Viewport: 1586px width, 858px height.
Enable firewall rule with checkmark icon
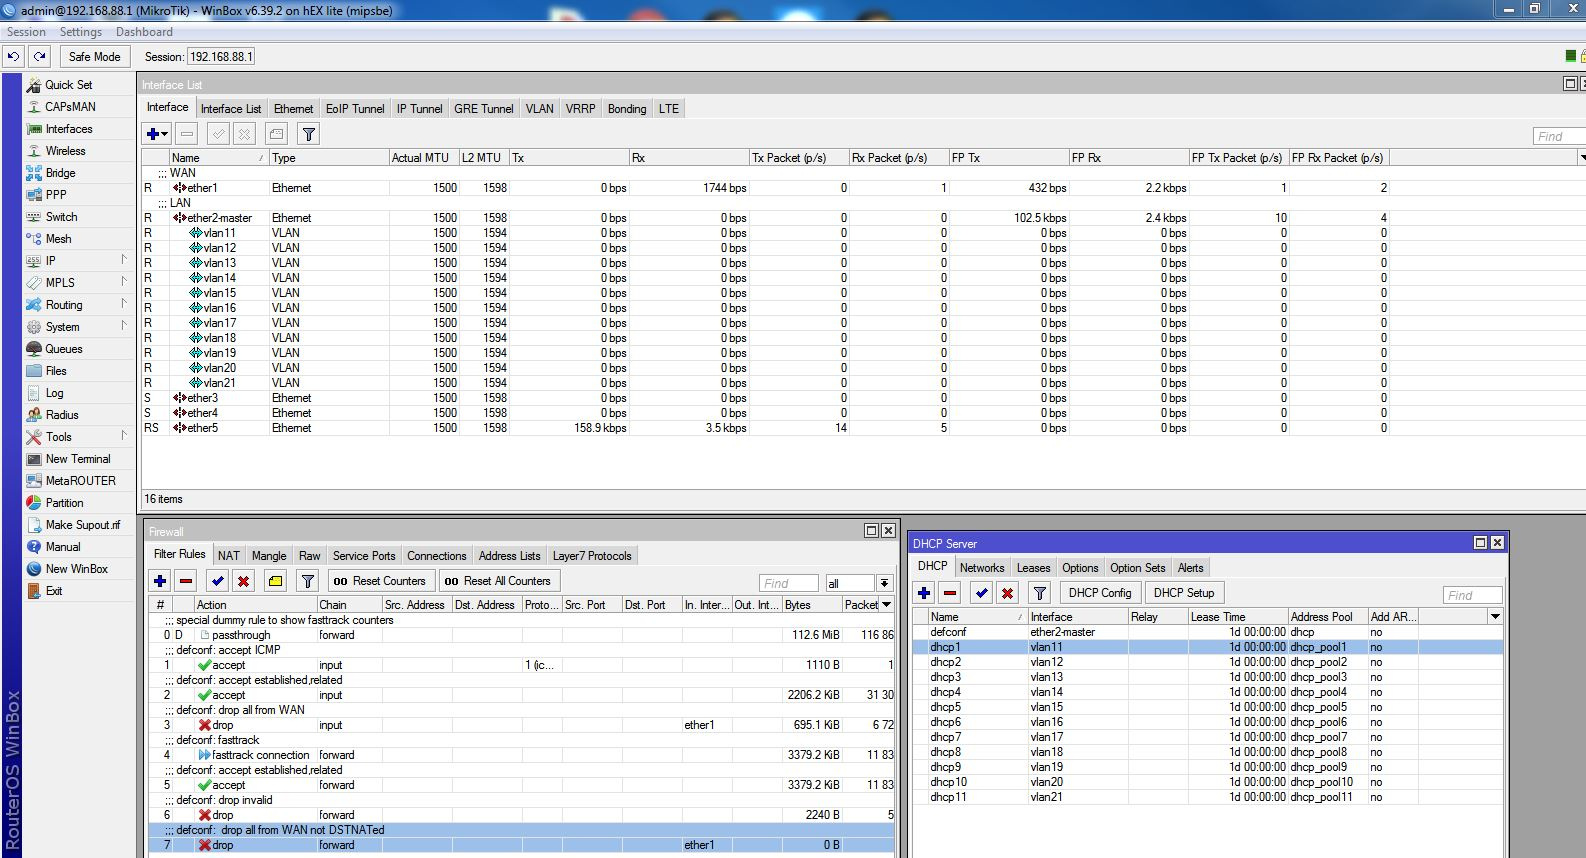pyautogui.click(x=218, y=581)
